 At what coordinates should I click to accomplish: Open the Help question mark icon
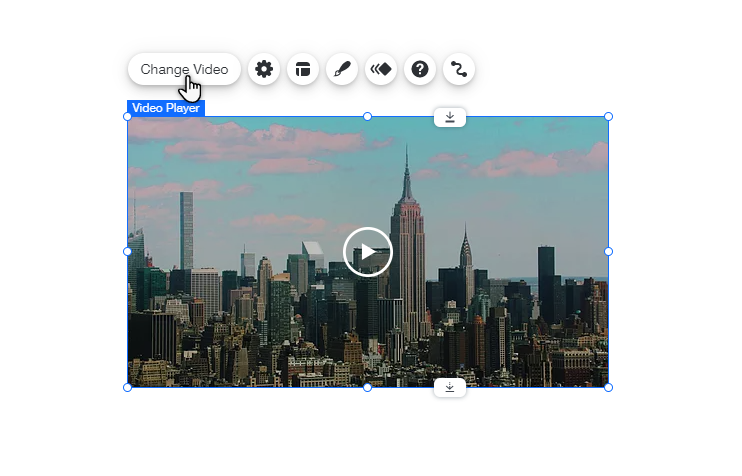tap(420, 69)
